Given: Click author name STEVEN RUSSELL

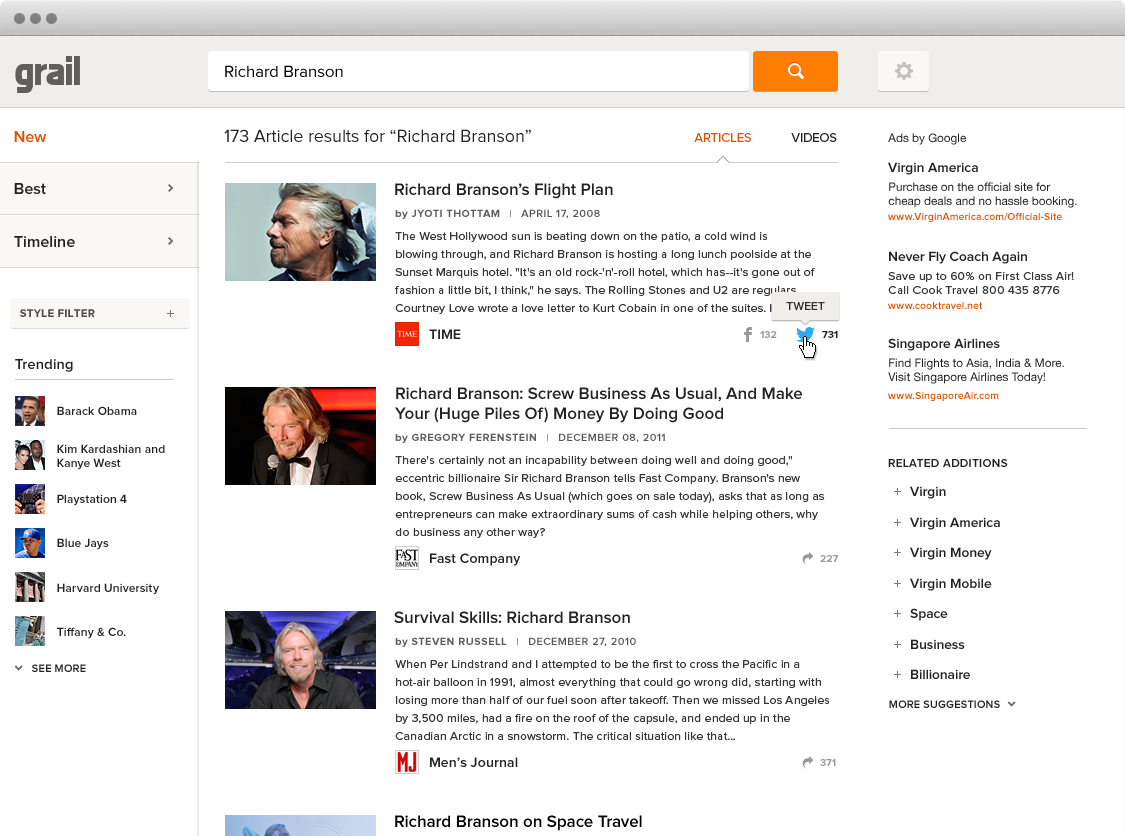Looking at the screenshot, I should click(458, 641).
